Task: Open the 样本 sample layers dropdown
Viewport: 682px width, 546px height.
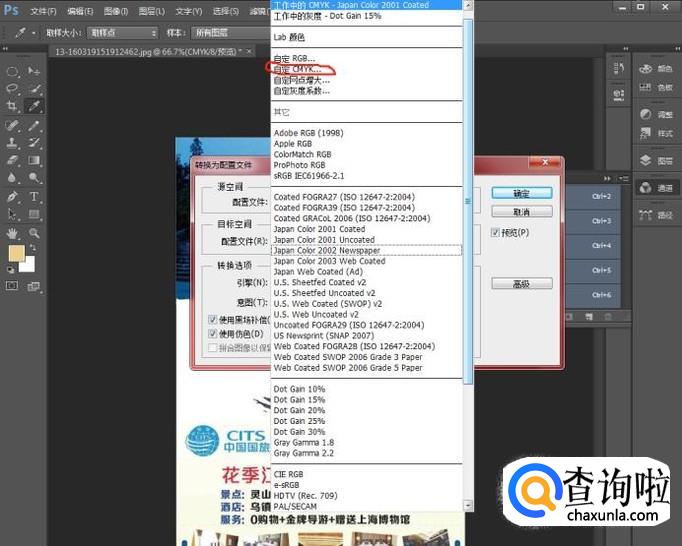Action: tap(231, 33)
